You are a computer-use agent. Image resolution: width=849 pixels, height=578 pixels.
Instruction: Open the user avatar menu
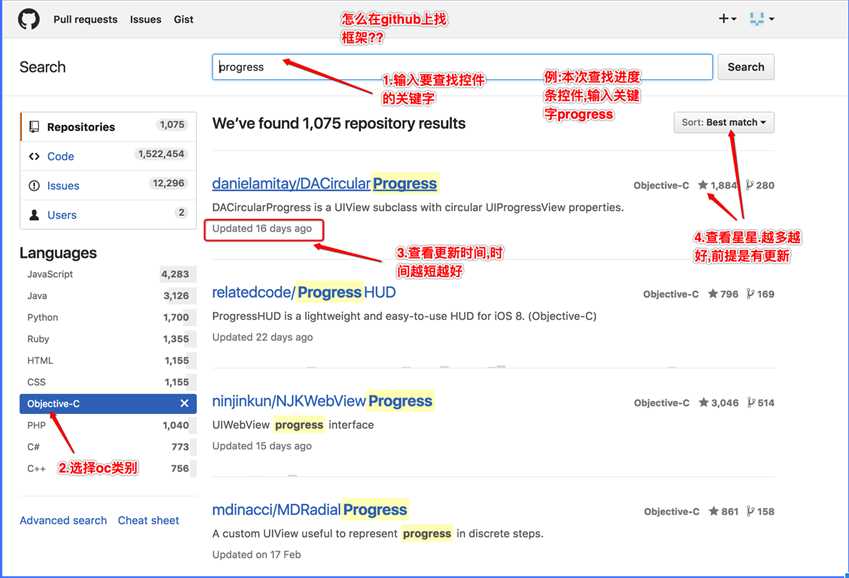coord(761,19)
